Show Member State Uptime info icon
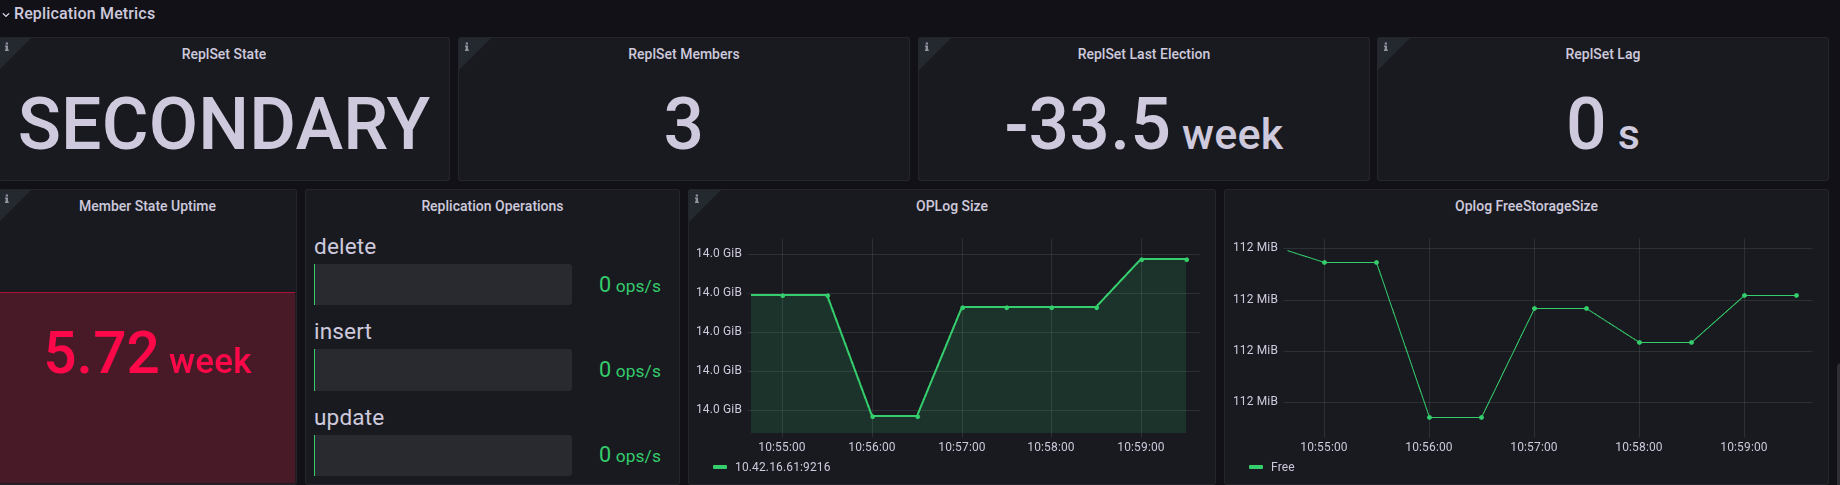The height and width of the screenshot is (485, 1840). [6, 199]
